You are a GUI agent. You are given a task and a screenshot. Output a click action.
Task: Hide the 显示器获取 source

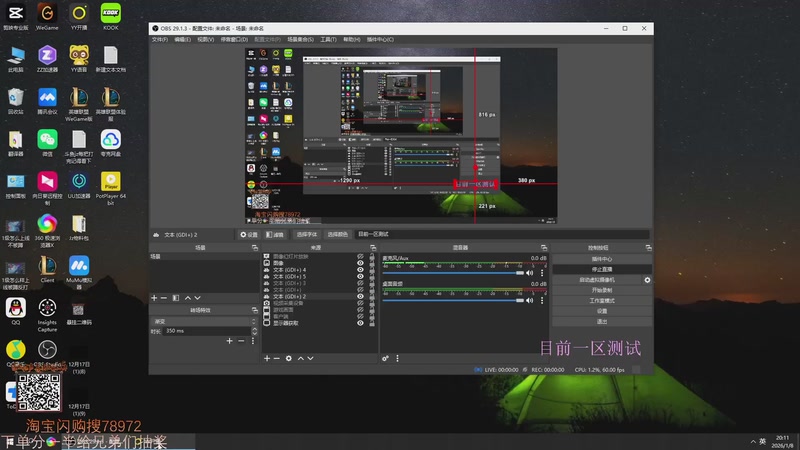[x=360, y=323]
